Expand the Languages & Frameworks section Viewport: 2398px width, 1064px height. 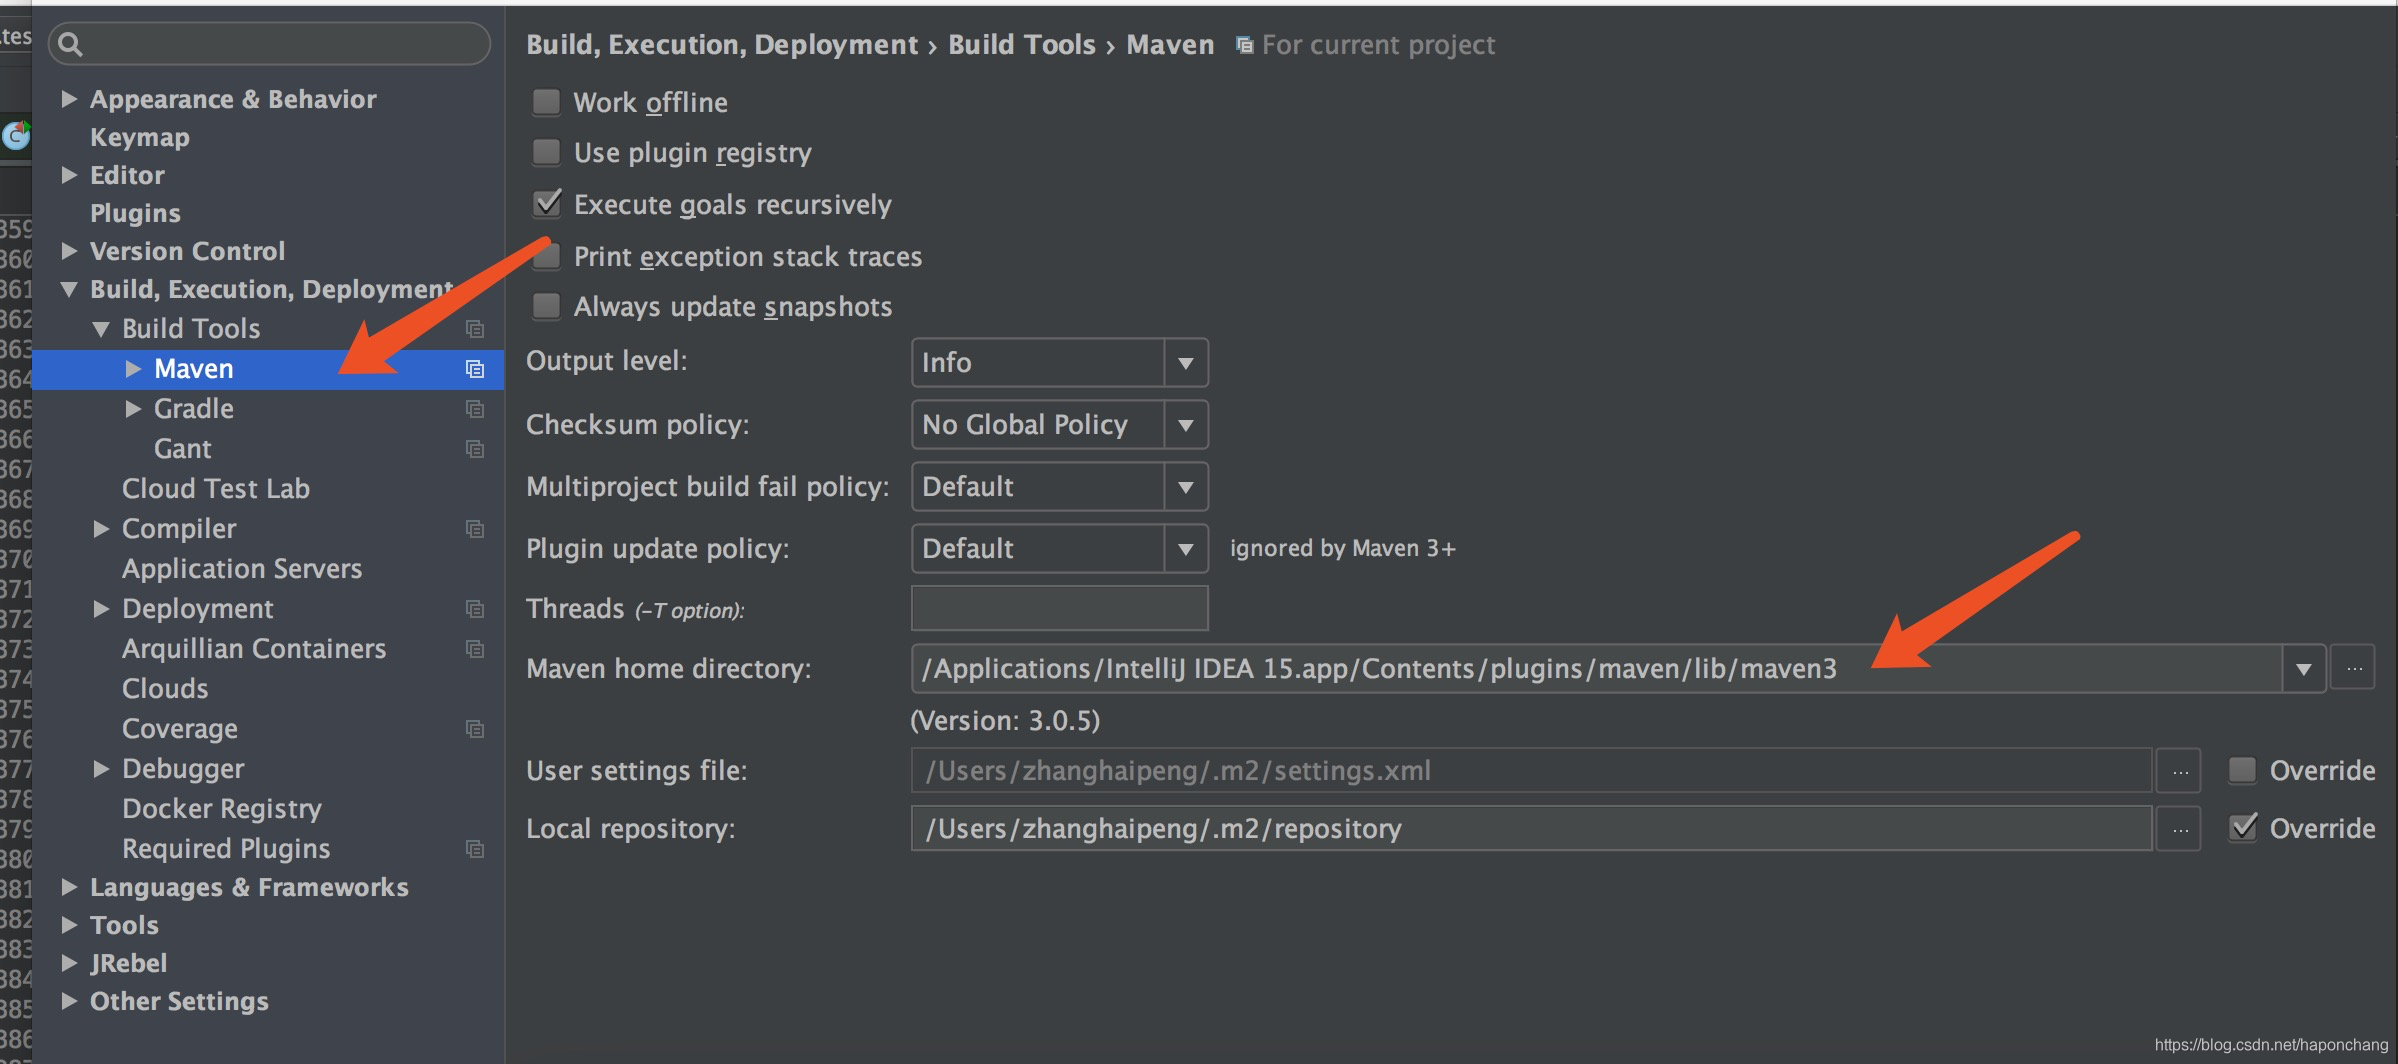(69, 887)
